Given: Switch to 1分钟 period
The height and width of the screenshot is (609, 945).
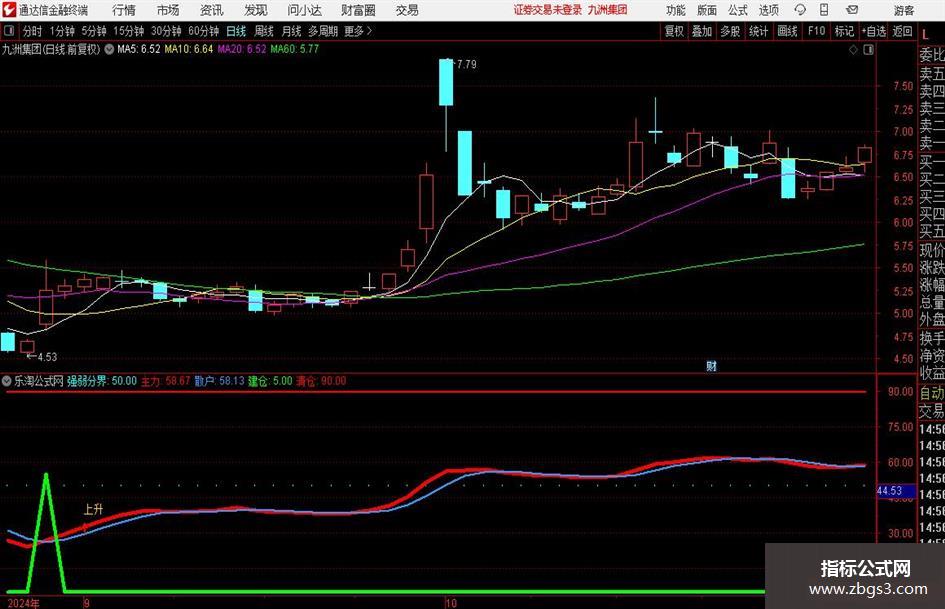Looking at the screenshot, I should pyautogui.click(x=62, y=31).
